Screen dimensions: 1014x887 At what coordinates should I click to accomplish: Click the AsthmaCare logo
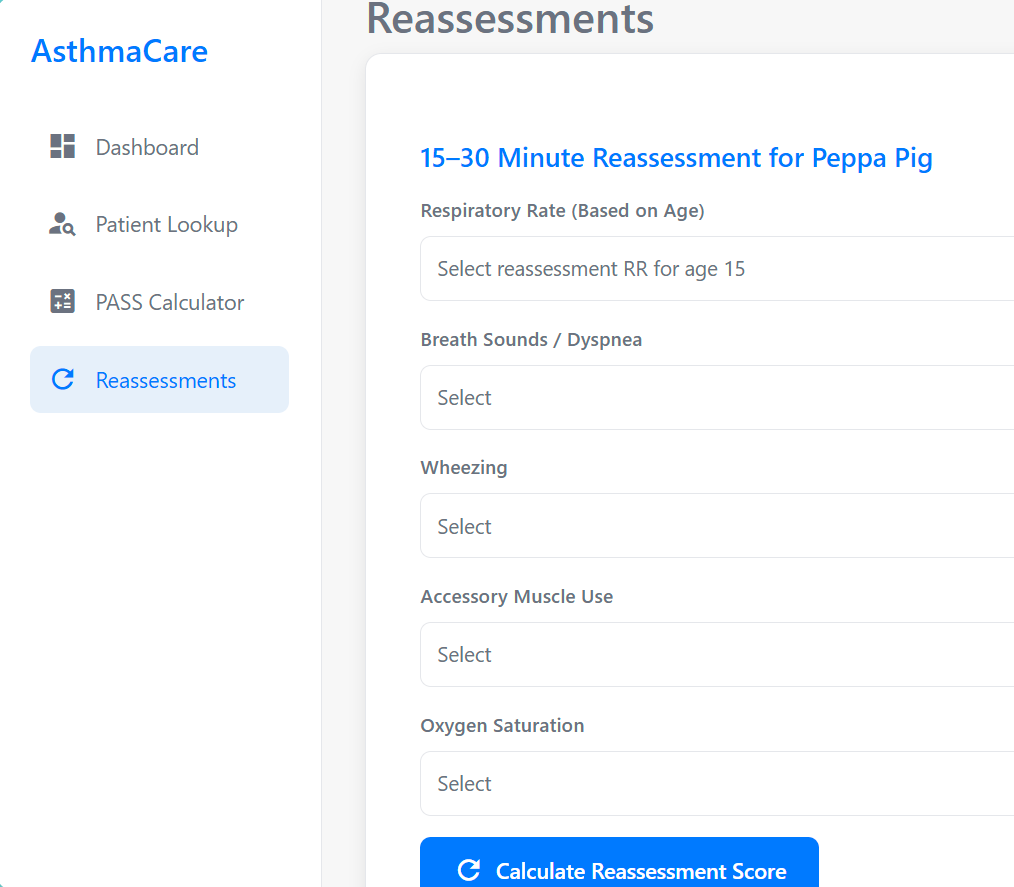click(x=119, y=51)
